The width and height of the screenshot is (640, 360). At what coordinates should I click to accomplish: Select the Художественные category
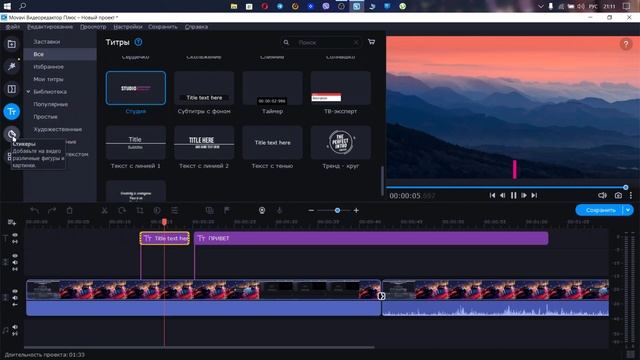click(x=58, y=129)
